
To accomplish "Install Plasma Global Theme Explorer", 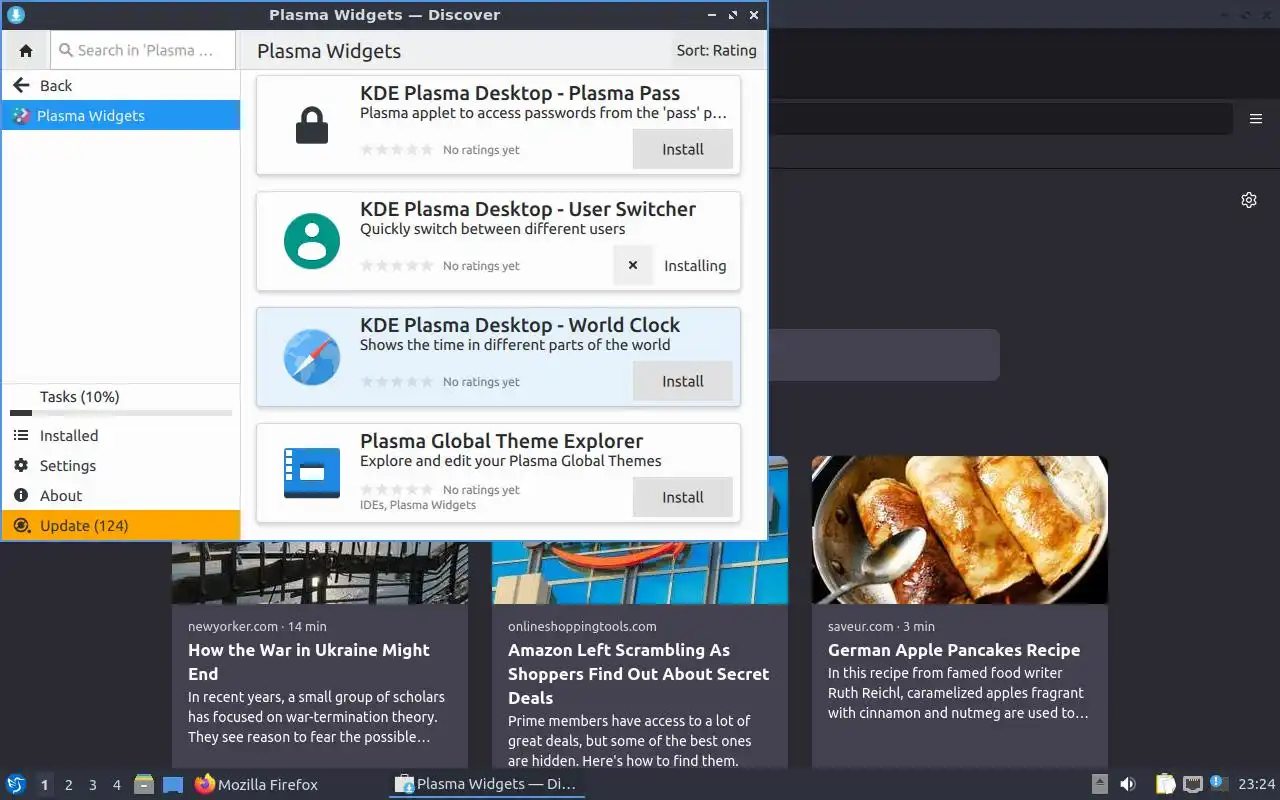I will (683, 497).
